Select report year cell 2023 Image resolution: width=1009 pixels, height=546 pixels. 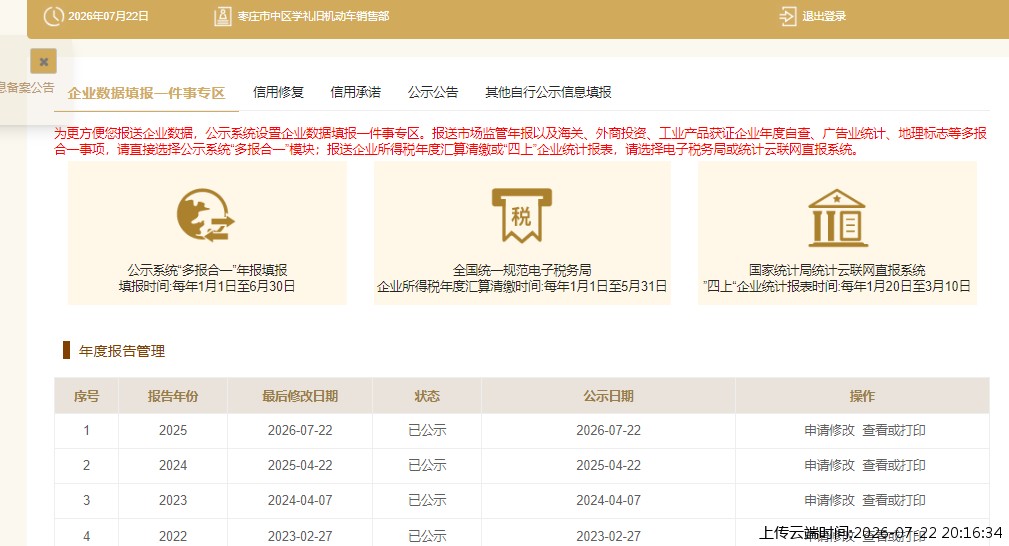click(x=173, y=500)
